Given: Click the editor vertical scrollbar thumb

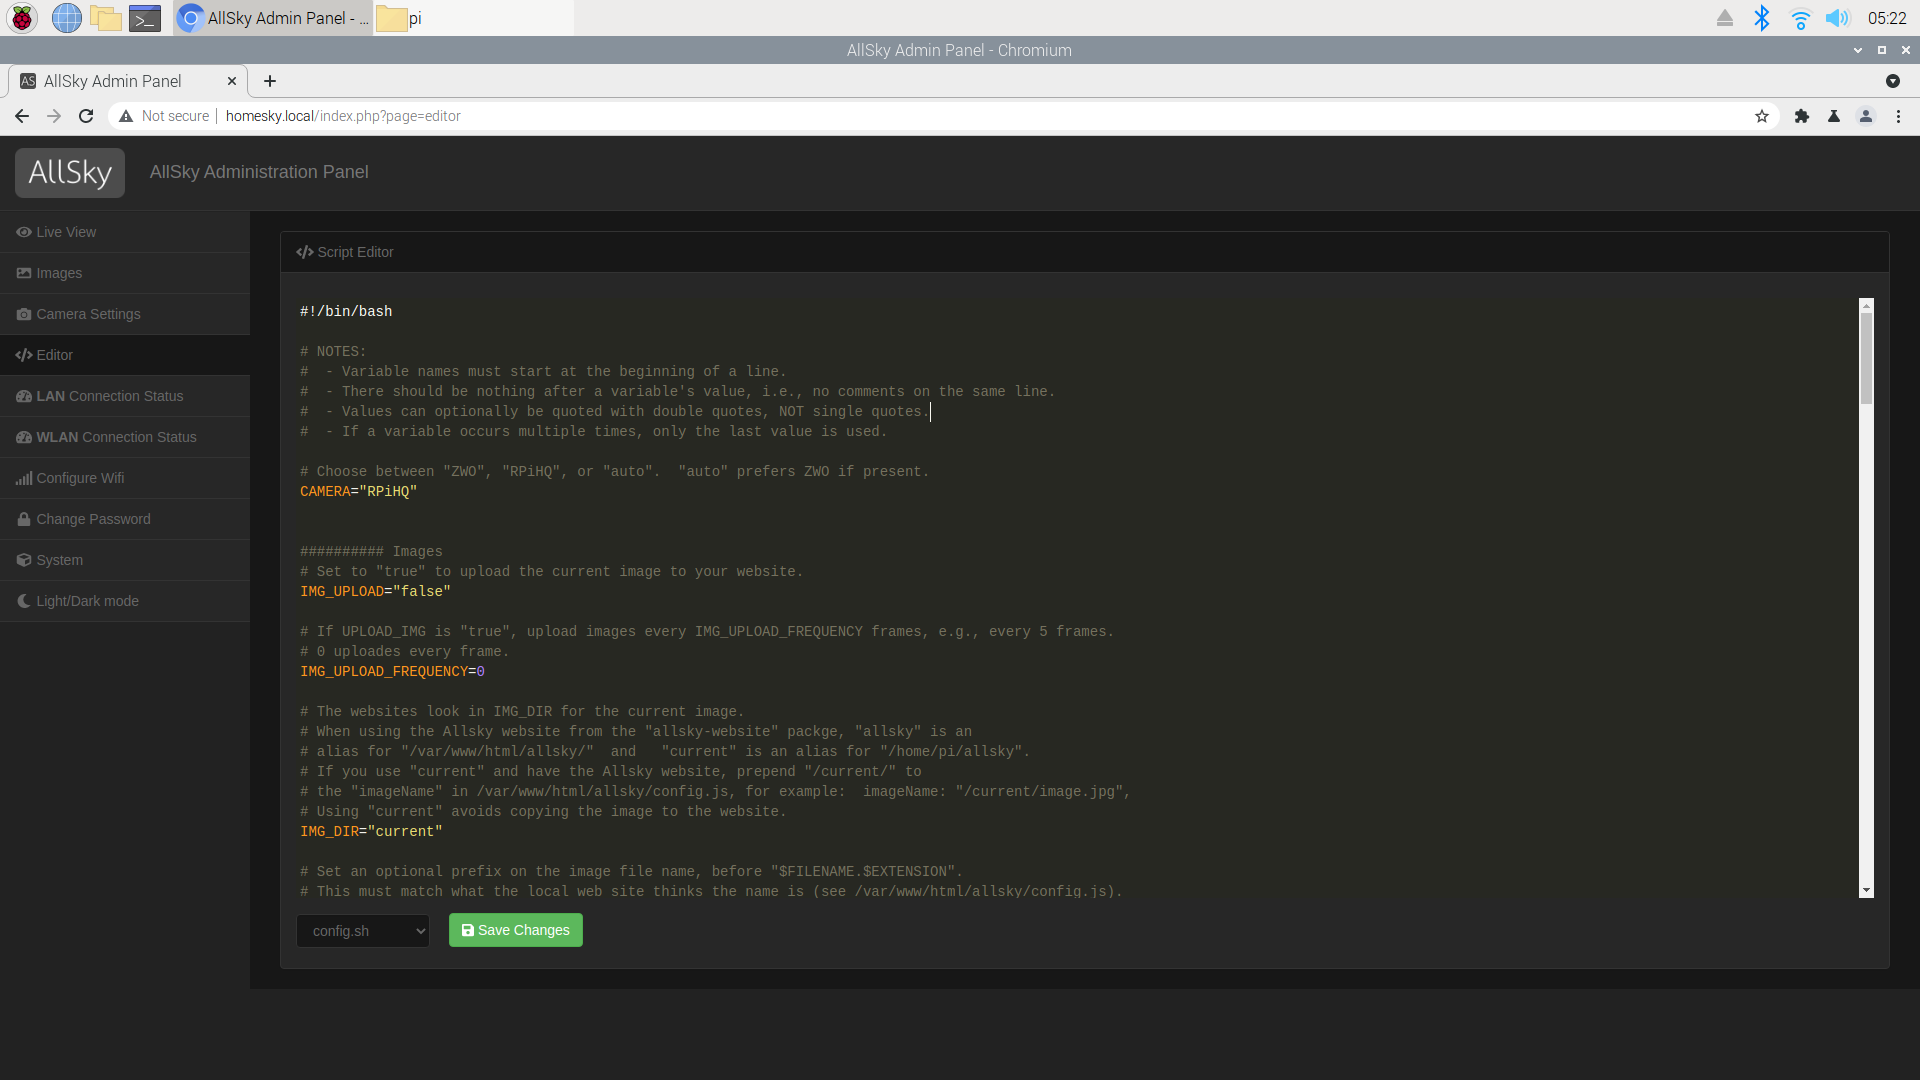Looking at the screenshot, I should (x=1866, y=358).
